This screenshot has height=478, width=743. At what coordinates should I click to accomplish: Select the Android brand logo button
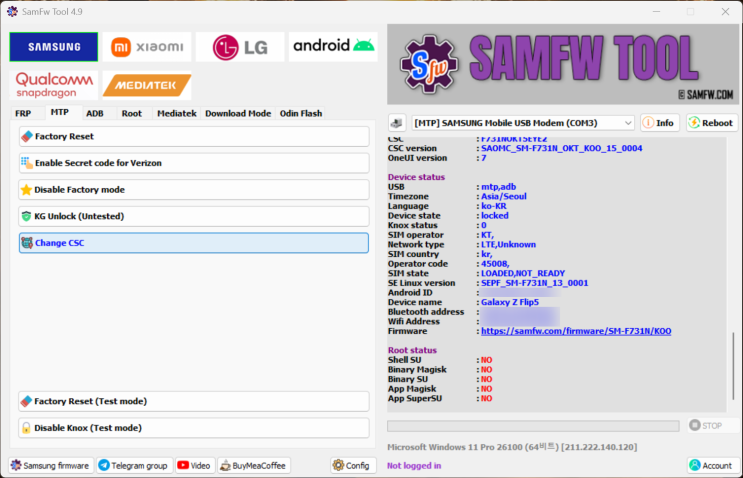pyautogui.click(x=333, y=47)
